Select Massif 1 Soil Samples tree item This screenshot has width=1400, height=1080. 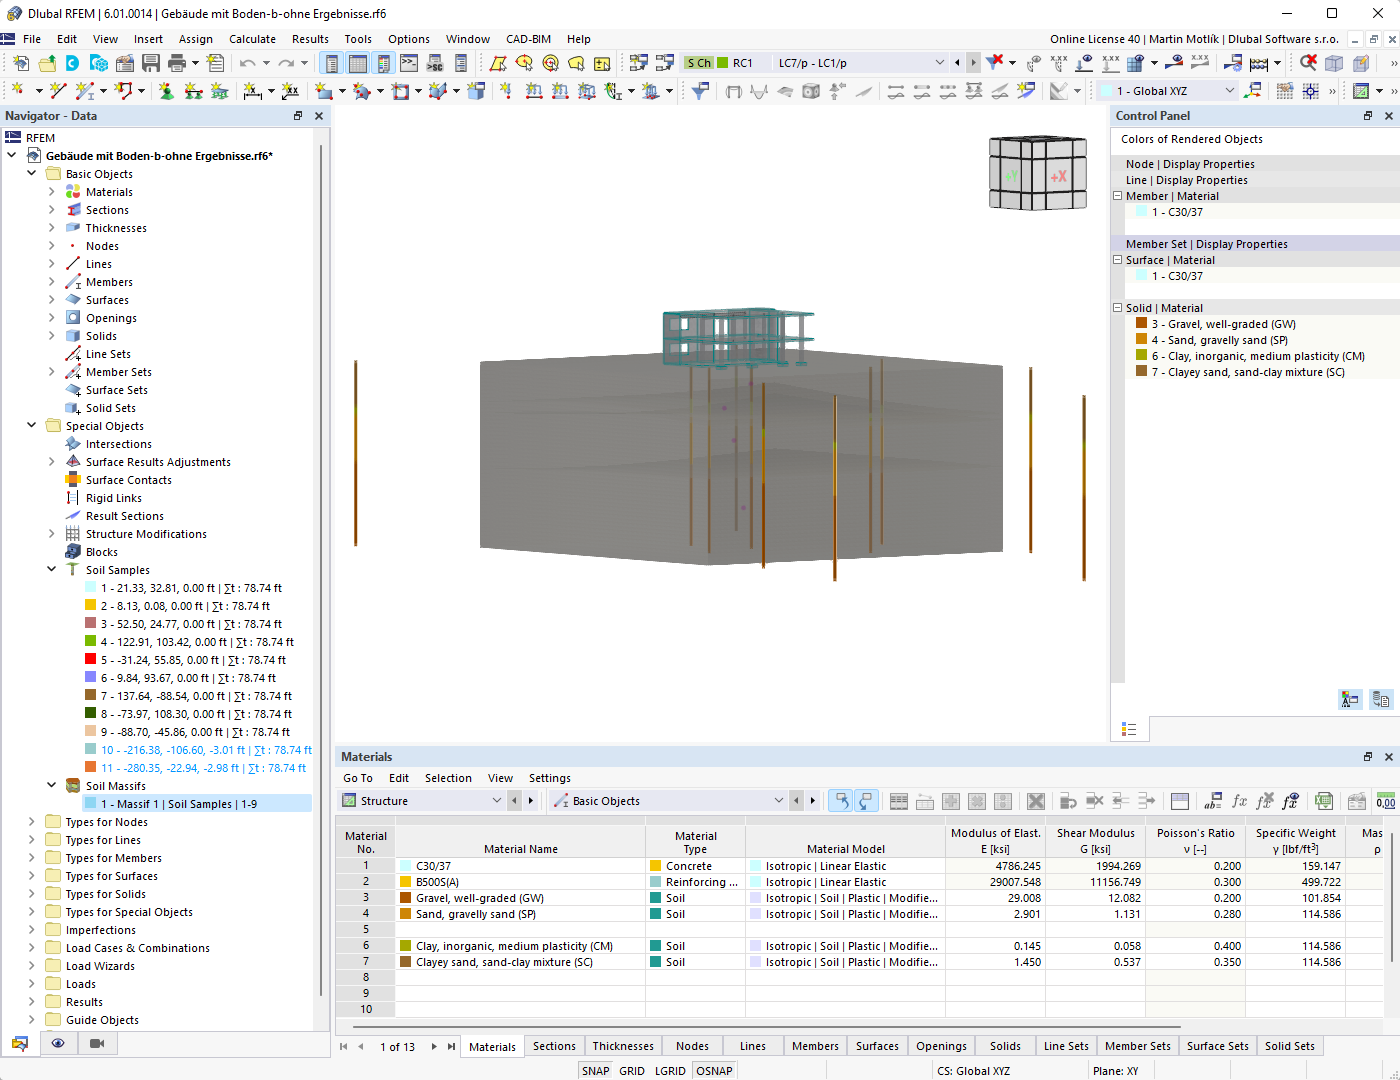(x=178, y=804)
